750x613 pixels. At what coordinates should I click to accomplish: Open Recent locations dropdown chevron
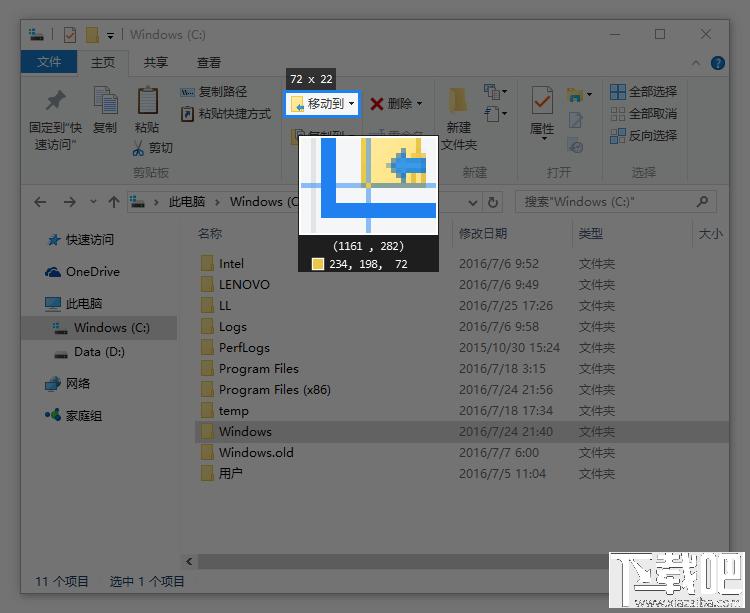[93, 202]
